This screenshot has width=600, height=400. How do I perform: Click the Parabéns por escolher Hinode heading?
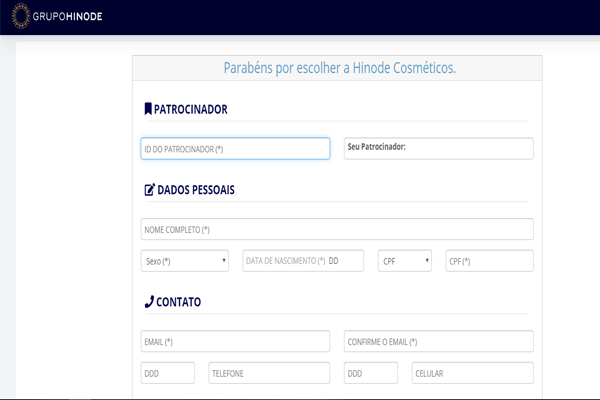click(338, 68)
